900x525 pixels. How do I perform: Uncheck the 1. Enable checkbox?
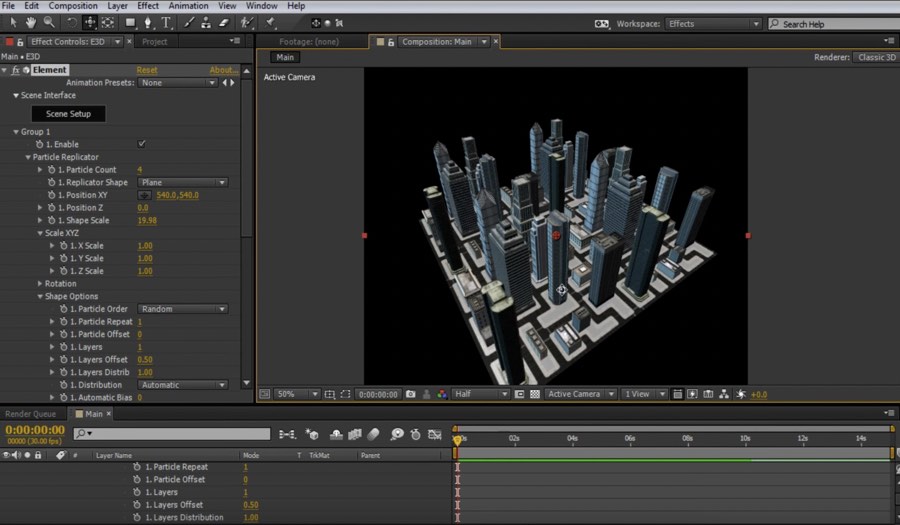click(x=141, y=144)
